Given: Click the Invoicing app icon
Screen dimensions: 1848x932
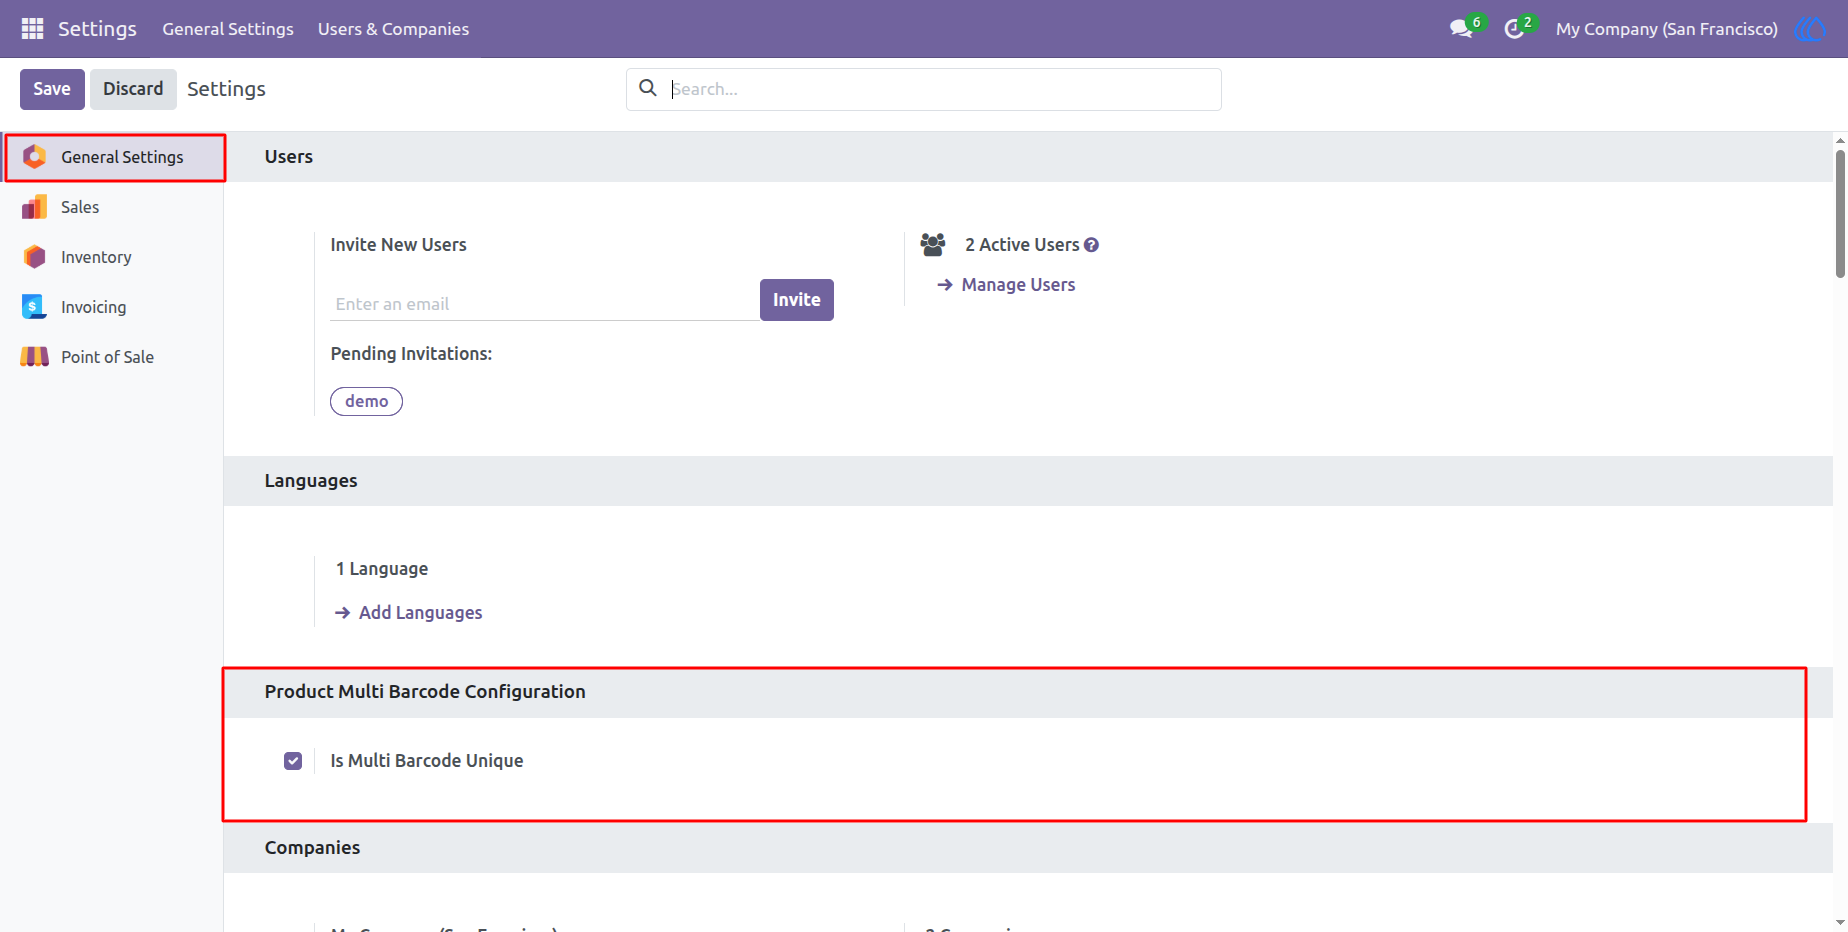Looking at the screenshot, I should [x=35, y=307].
